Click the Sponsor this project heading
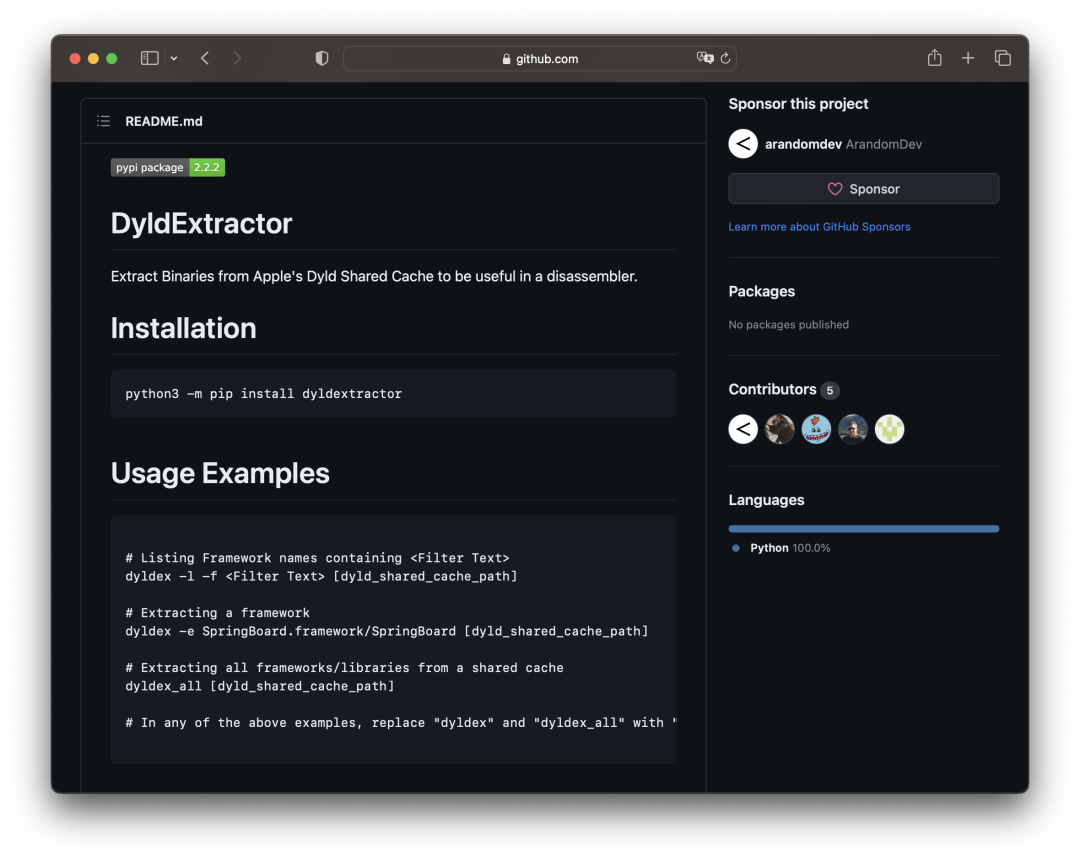Image resolution: width=1080 pixels, height=861 pixels. 798,104
